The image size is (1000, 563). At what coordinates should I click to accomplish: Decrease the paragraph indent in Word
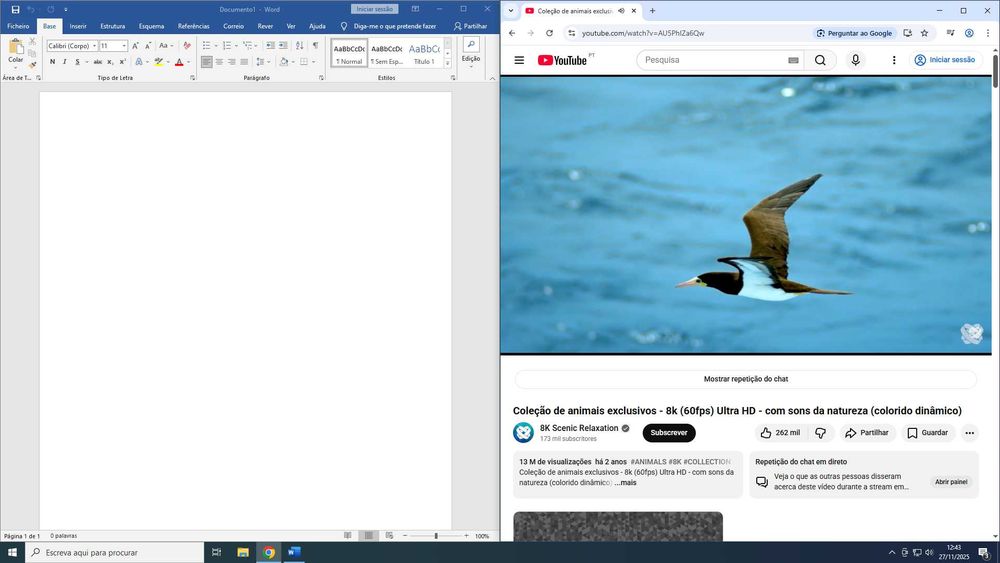(270, 46)
